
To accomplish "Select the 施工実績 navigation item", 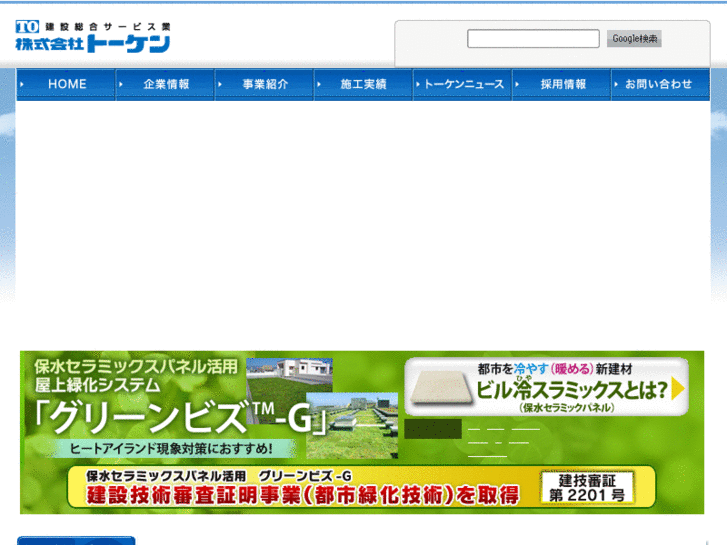I will point(364,84).
